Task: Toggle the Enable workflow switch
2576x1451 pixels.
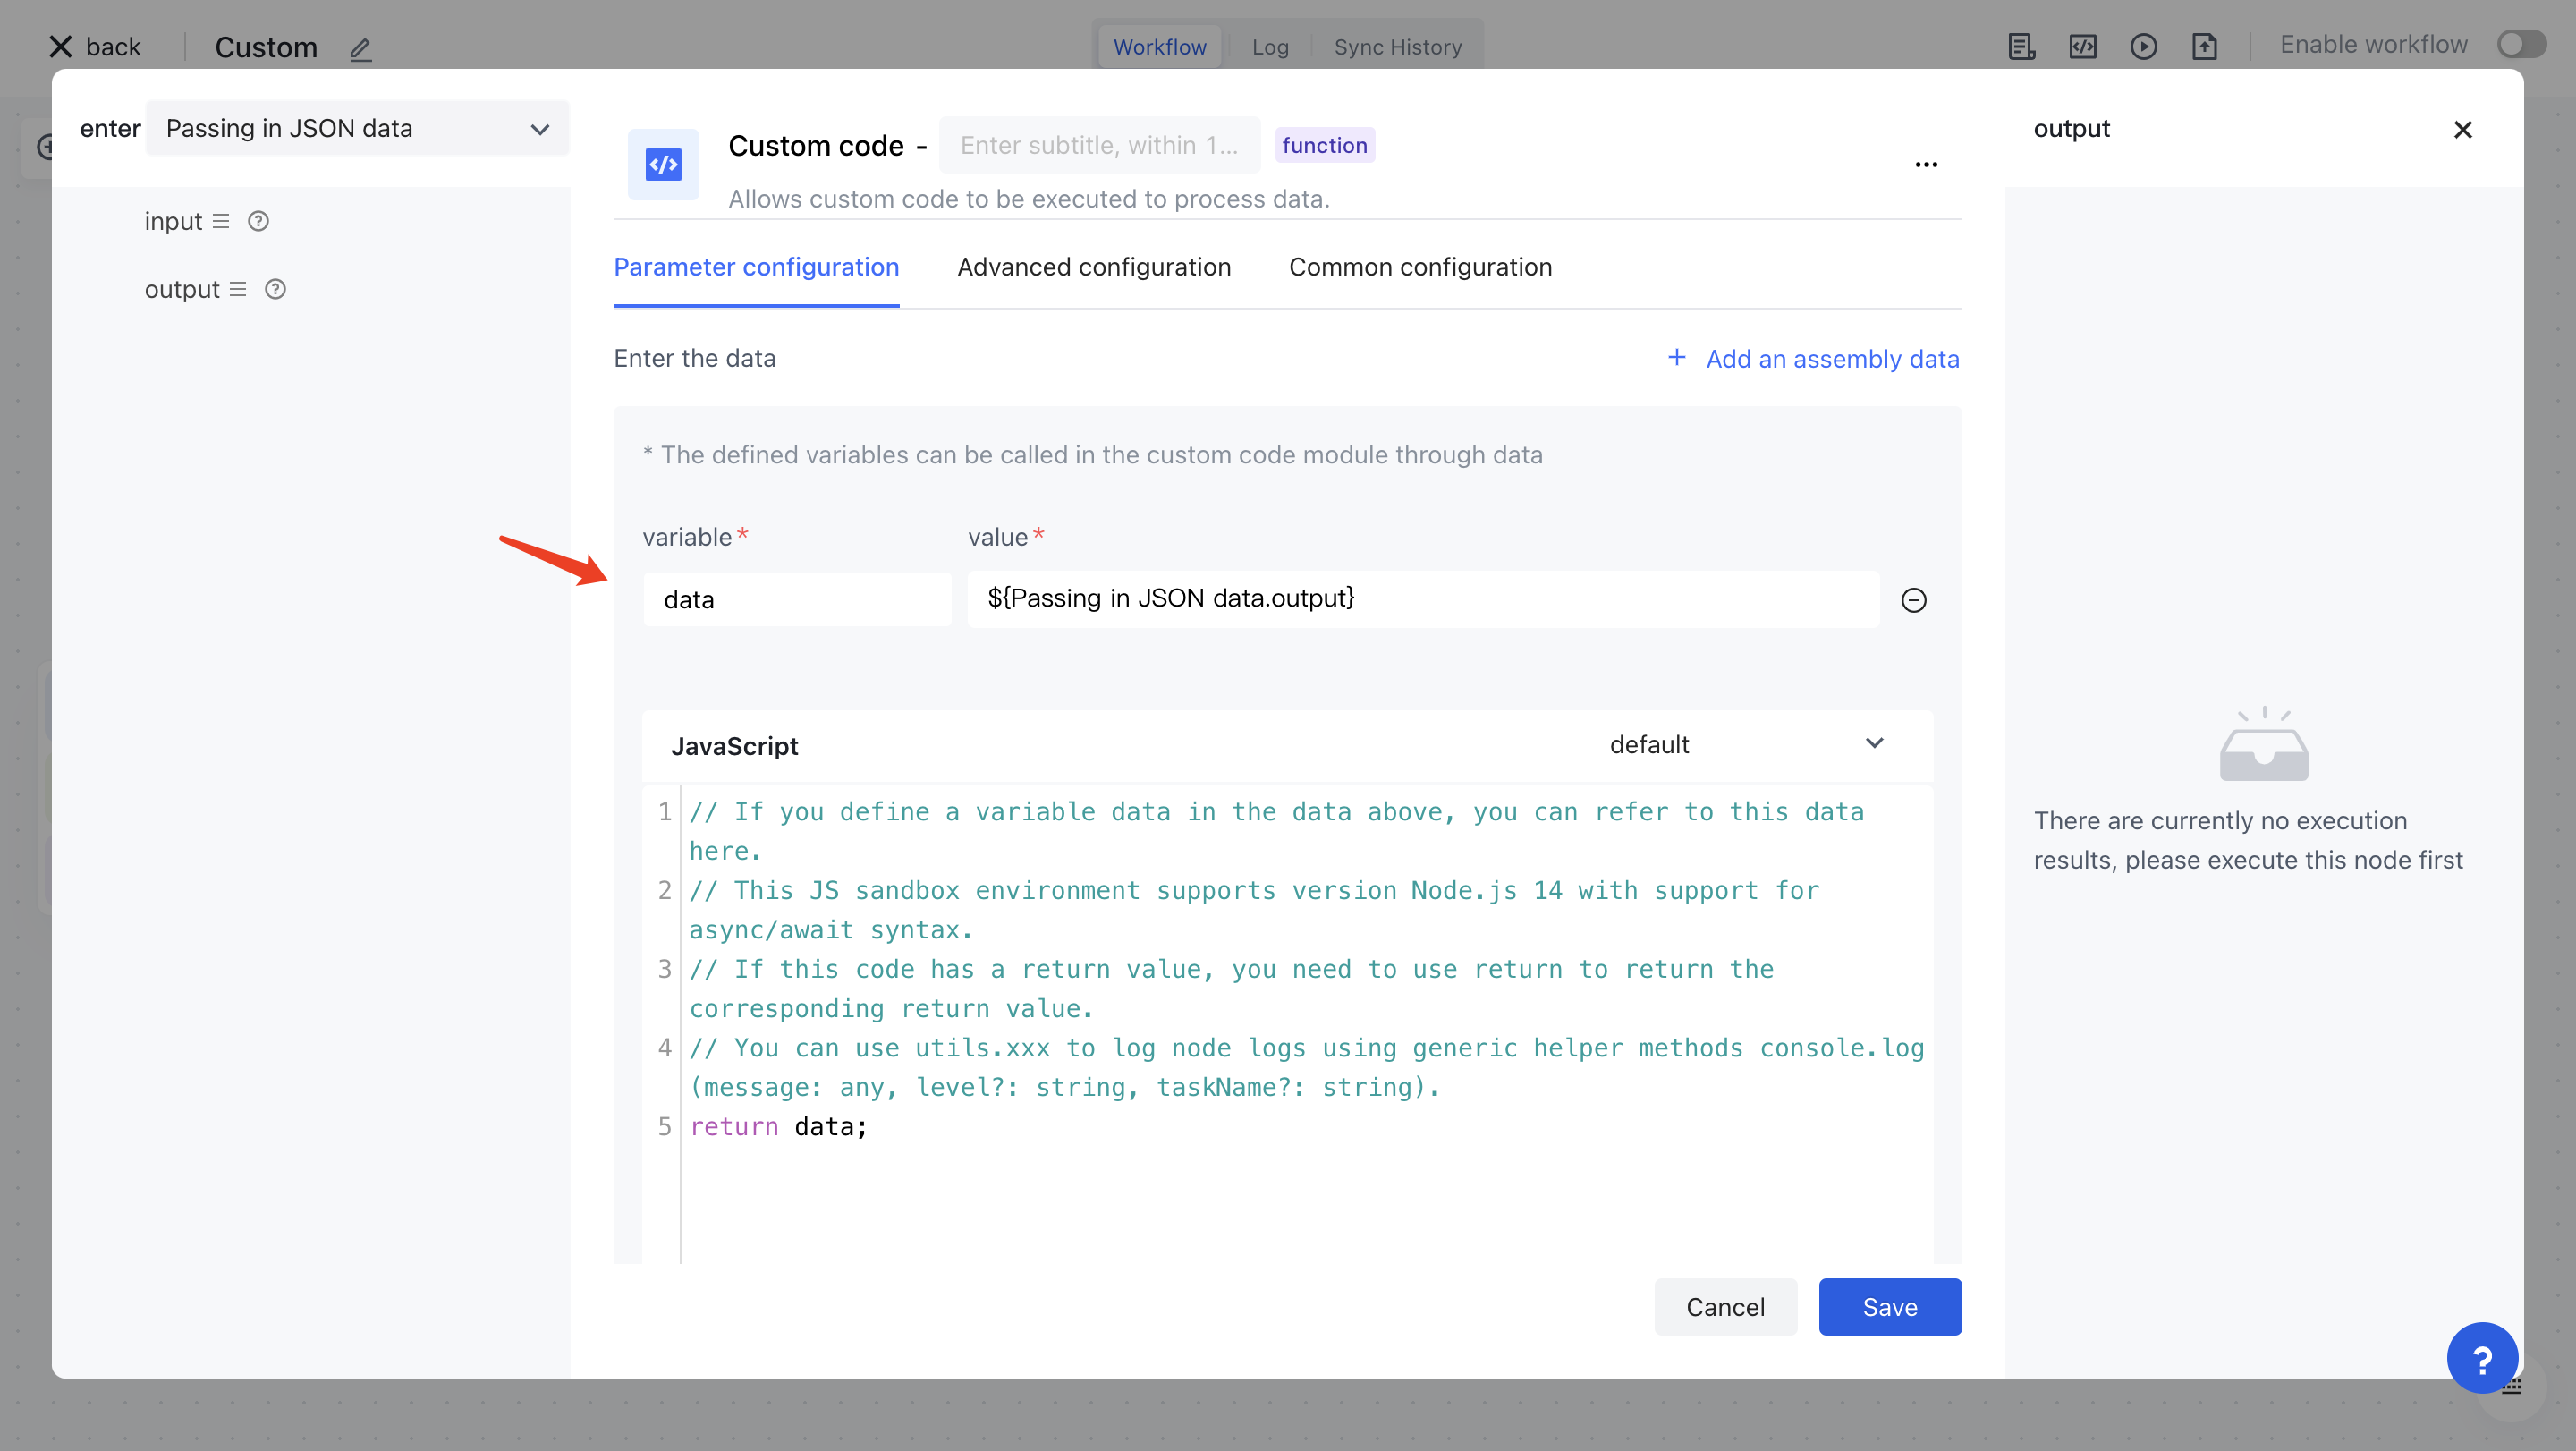Action: point(2520,45)
